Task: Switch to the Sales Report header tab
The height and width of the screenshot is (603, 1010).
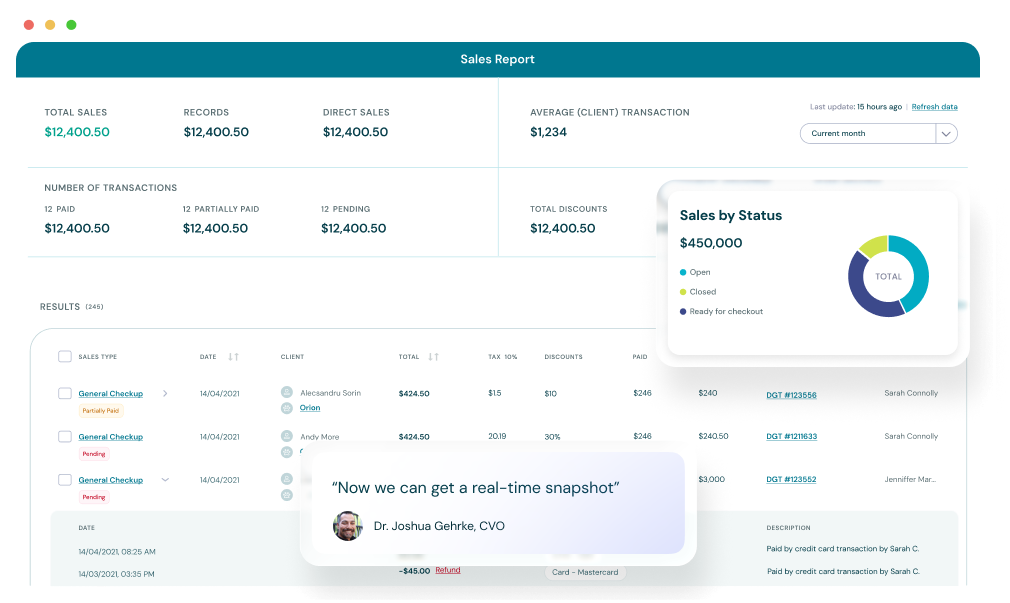Action: tap(497, 59)
